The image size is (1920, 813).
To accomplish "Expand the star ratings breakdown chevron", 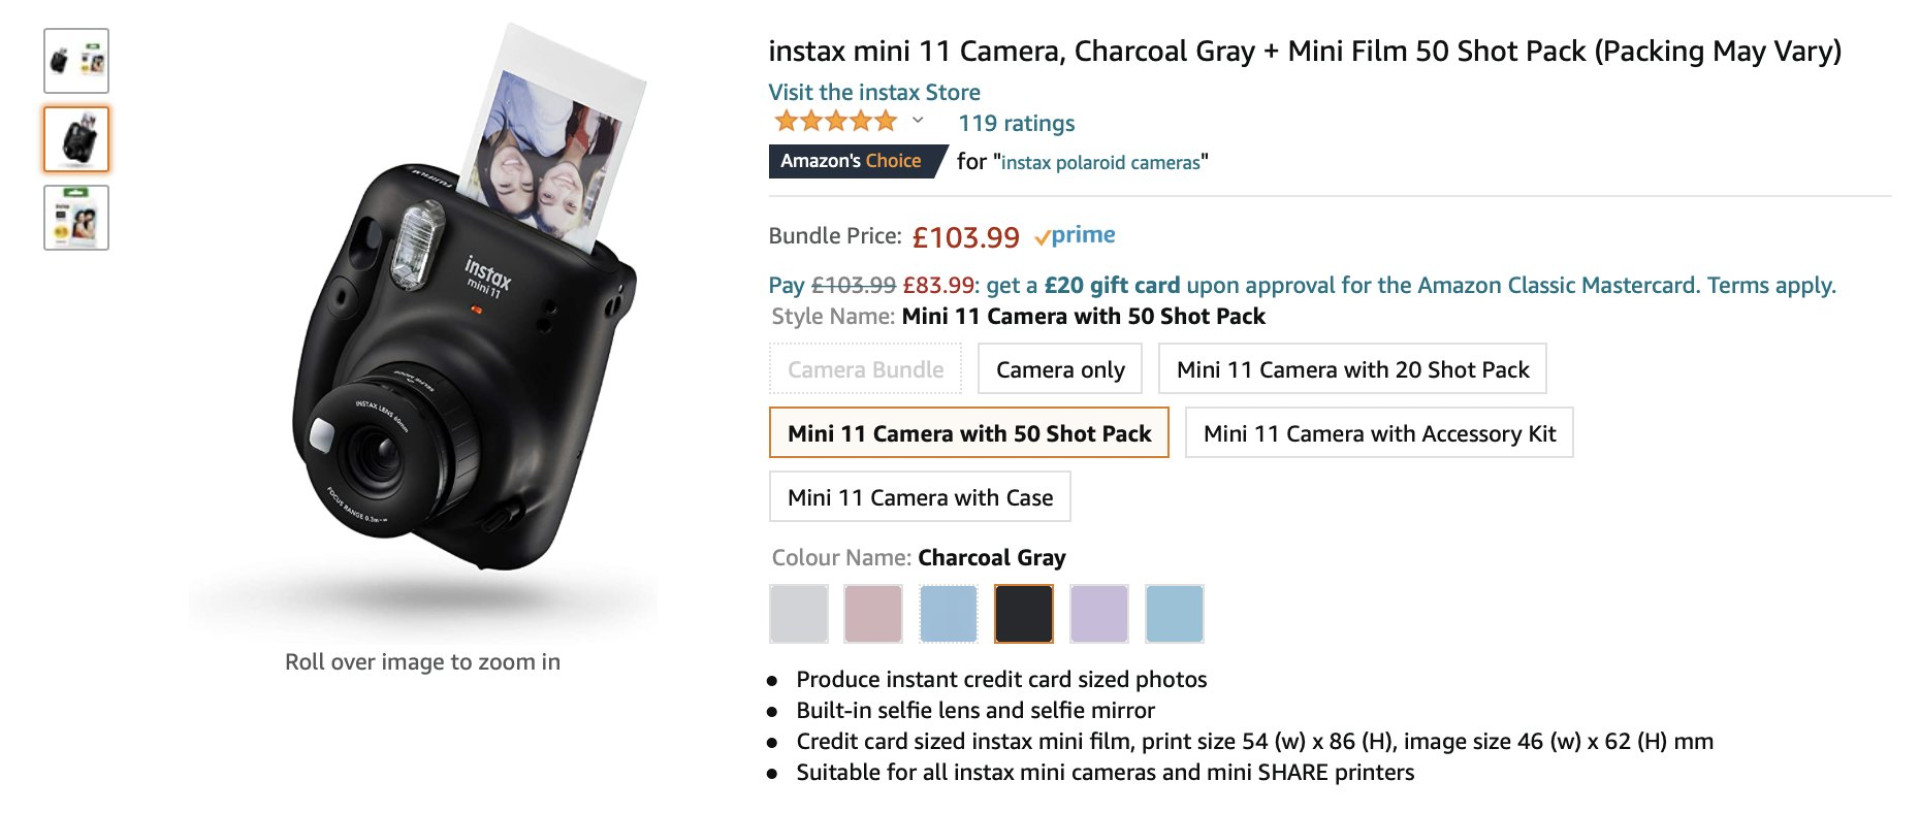I will coord(918,122).
